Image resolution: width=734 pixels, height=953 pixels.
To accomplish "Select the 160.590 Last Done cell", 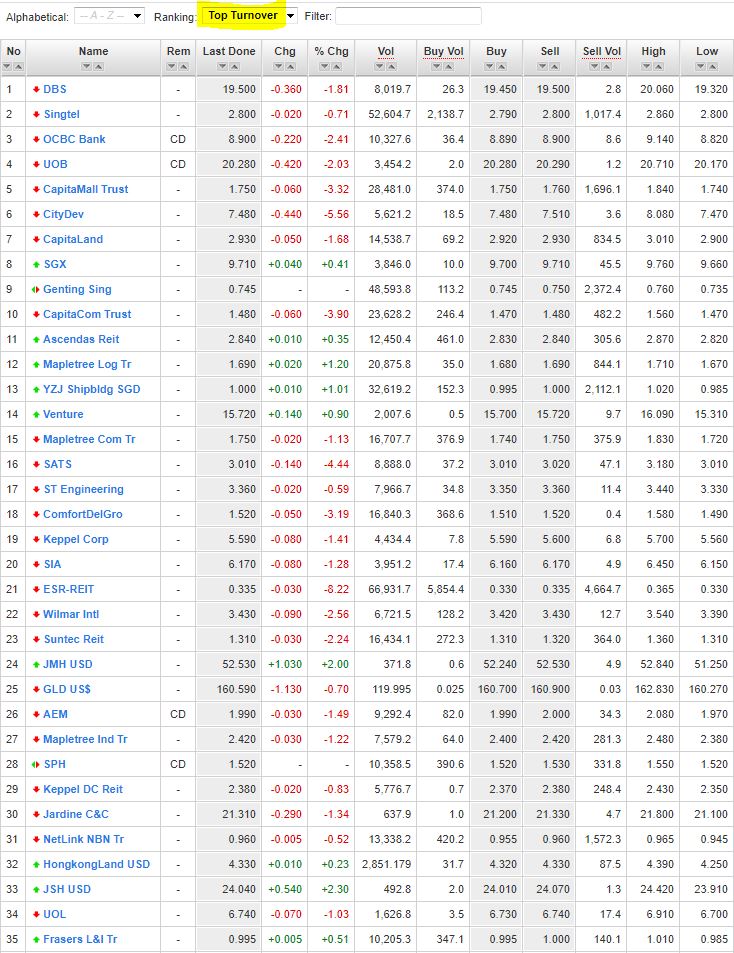I will 228,689.
